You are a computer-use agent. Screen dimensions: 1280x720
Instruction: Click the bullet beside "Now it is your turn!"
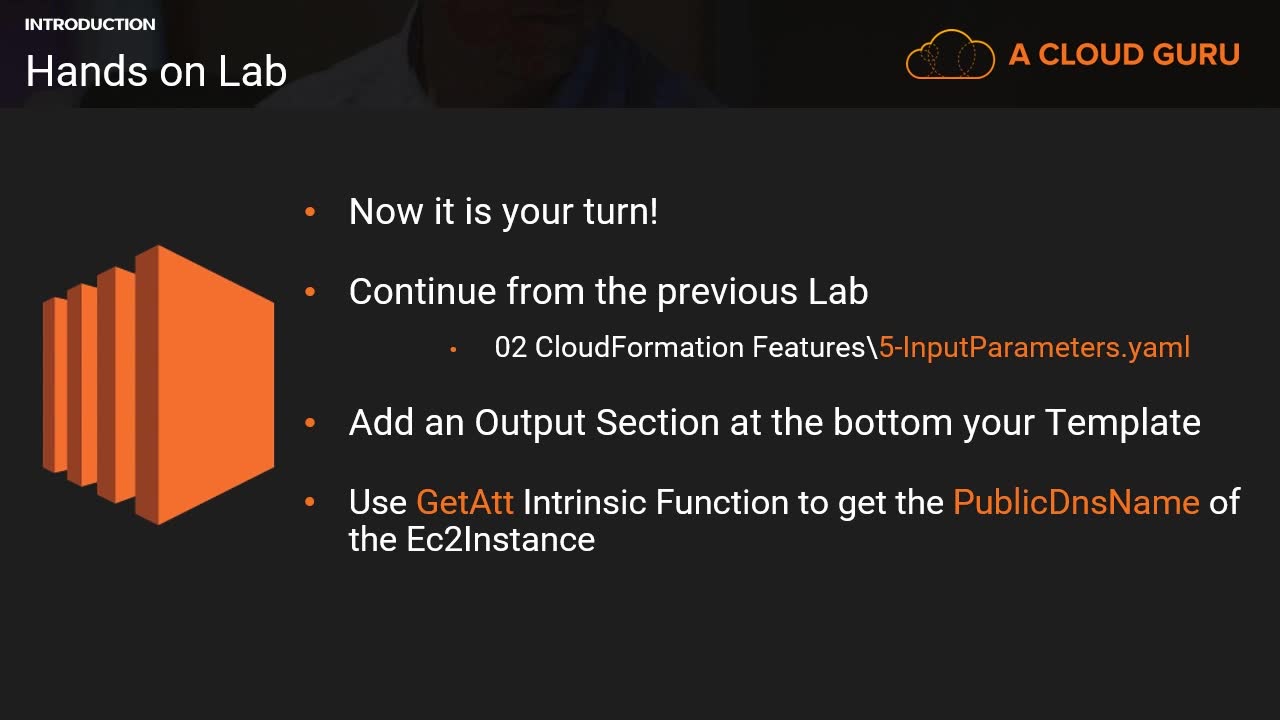(310, 212)
